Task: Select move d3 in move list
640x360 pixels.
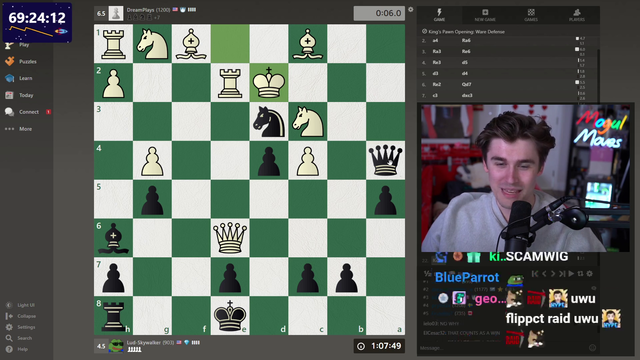Action: tap(435, 73)
